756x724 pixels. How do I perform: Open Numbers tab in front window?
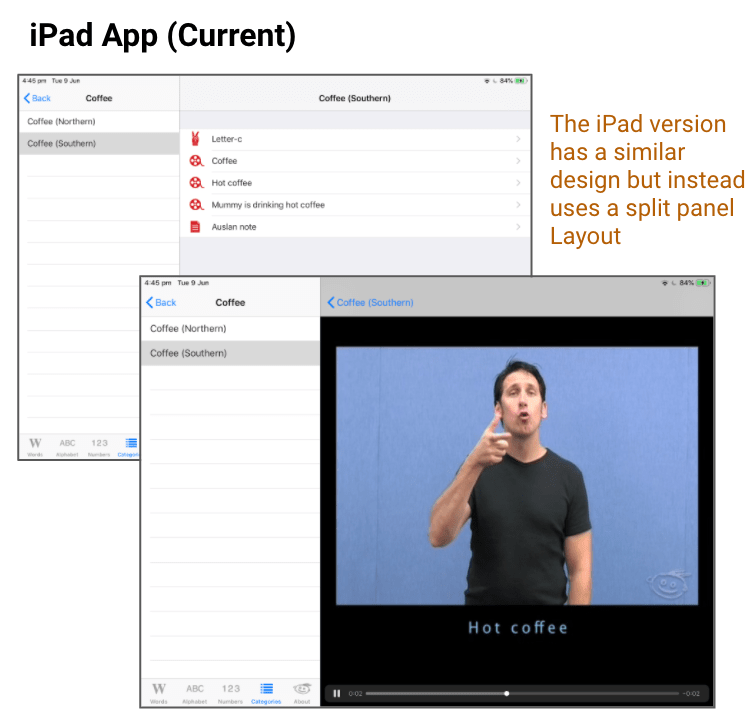pyautogui.click(x=230, y=693)
